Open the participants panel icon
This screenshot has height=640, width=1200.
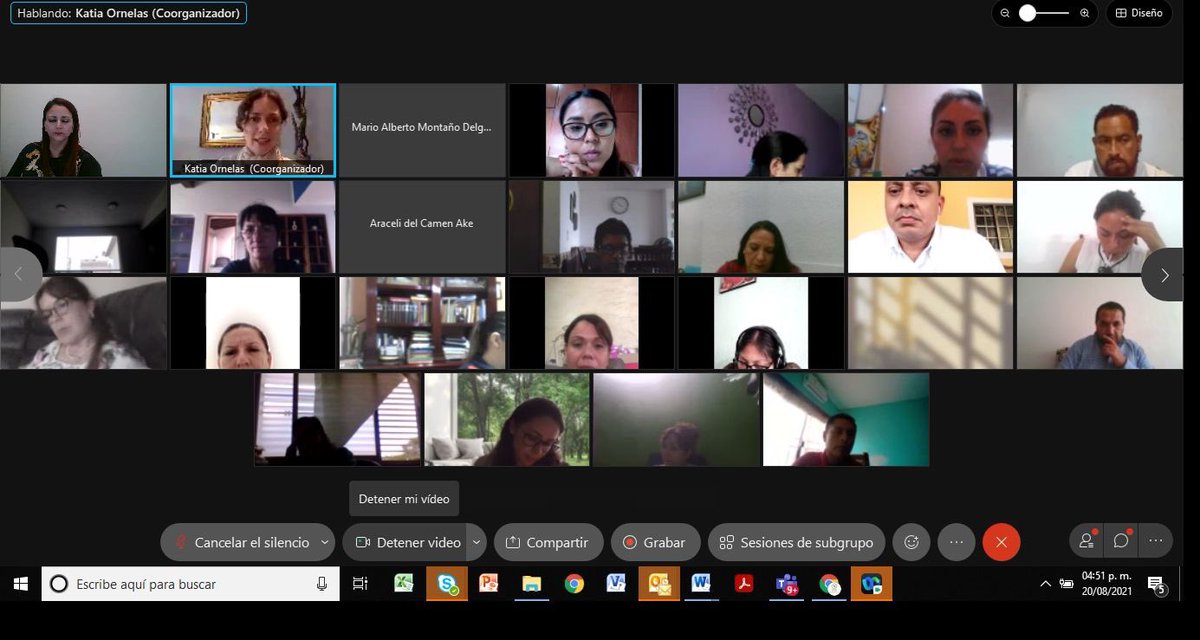click(x=1086, y=541)
